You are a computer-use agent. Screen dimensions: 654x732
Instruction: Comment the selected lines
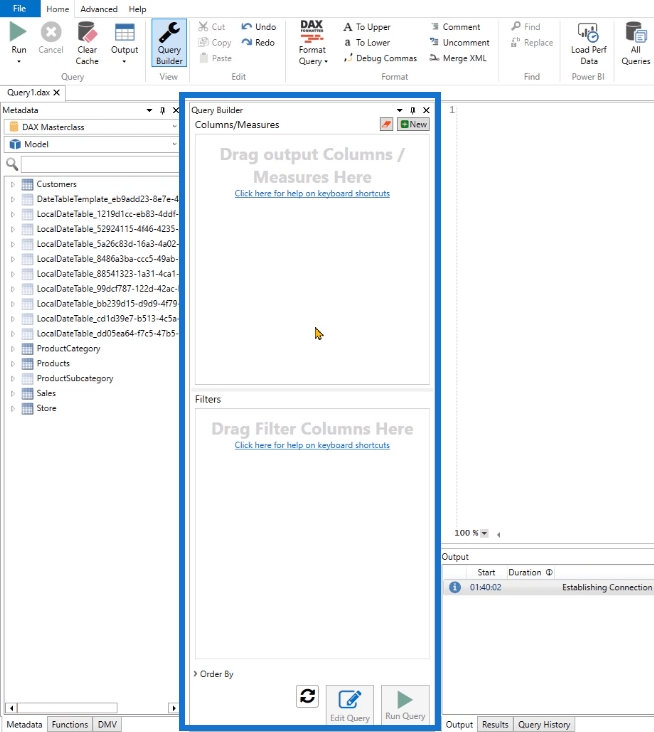[x=455, y=27]
